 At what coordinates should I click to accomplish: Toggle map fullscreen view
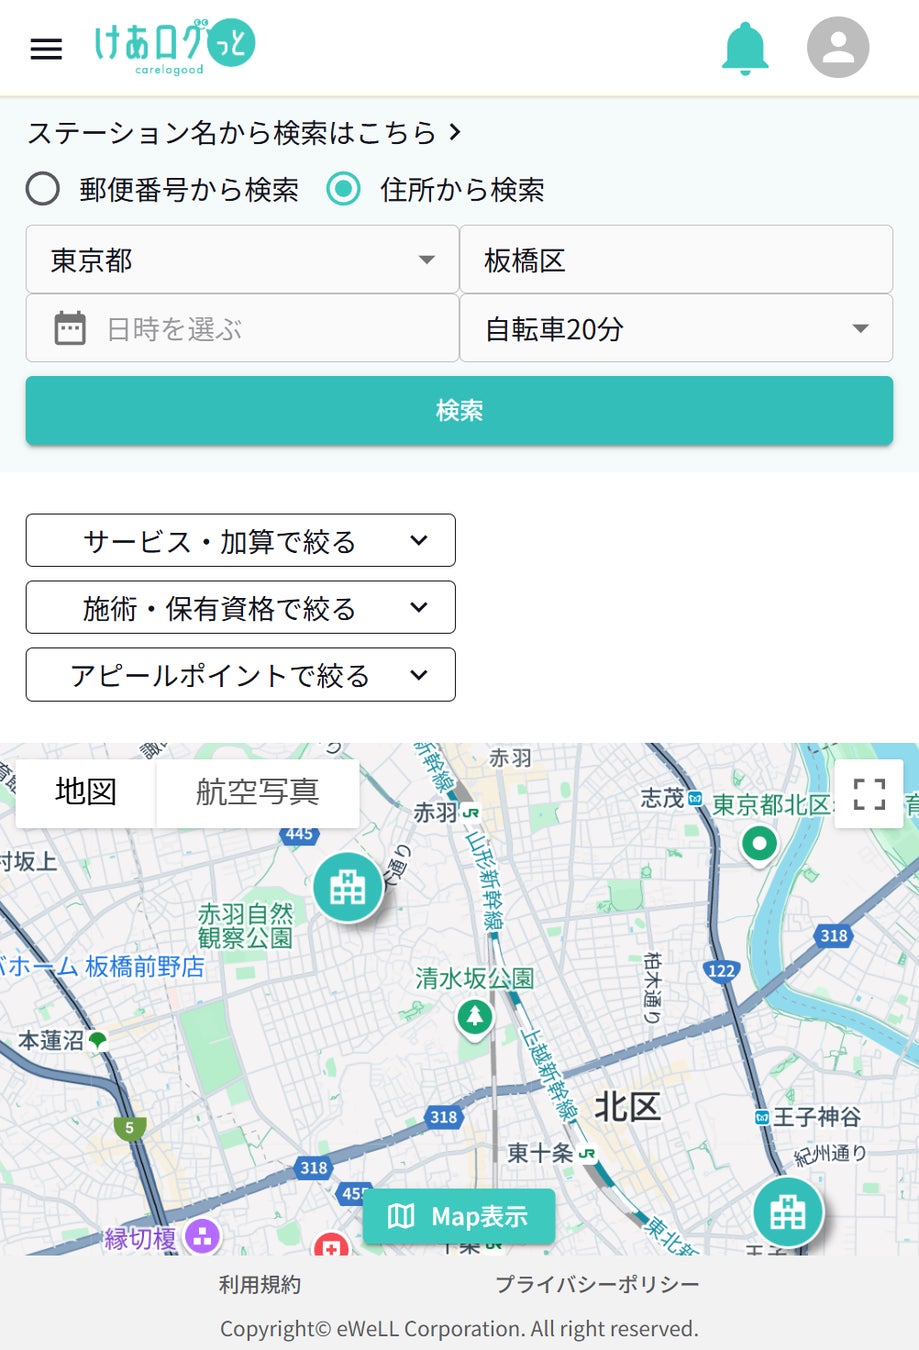[x=869, y=794]
